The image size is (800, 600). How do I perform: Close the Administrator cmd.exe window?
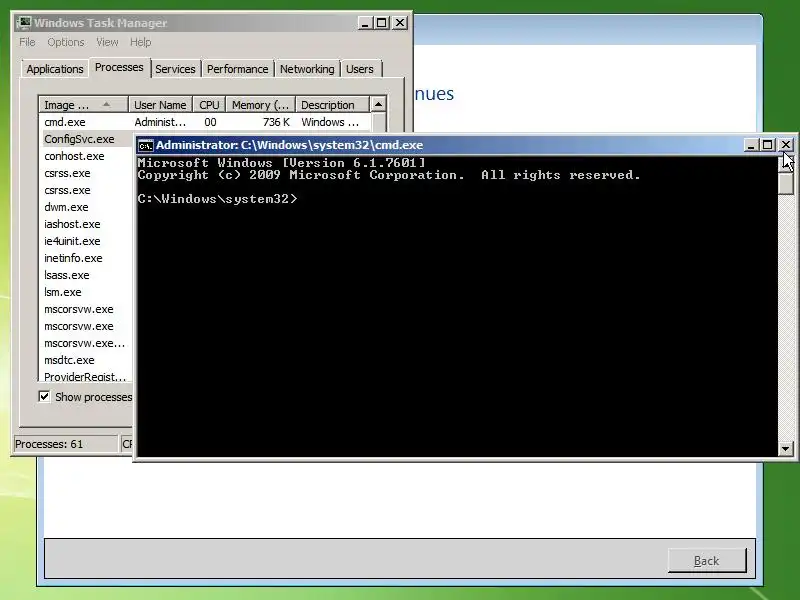786,145
